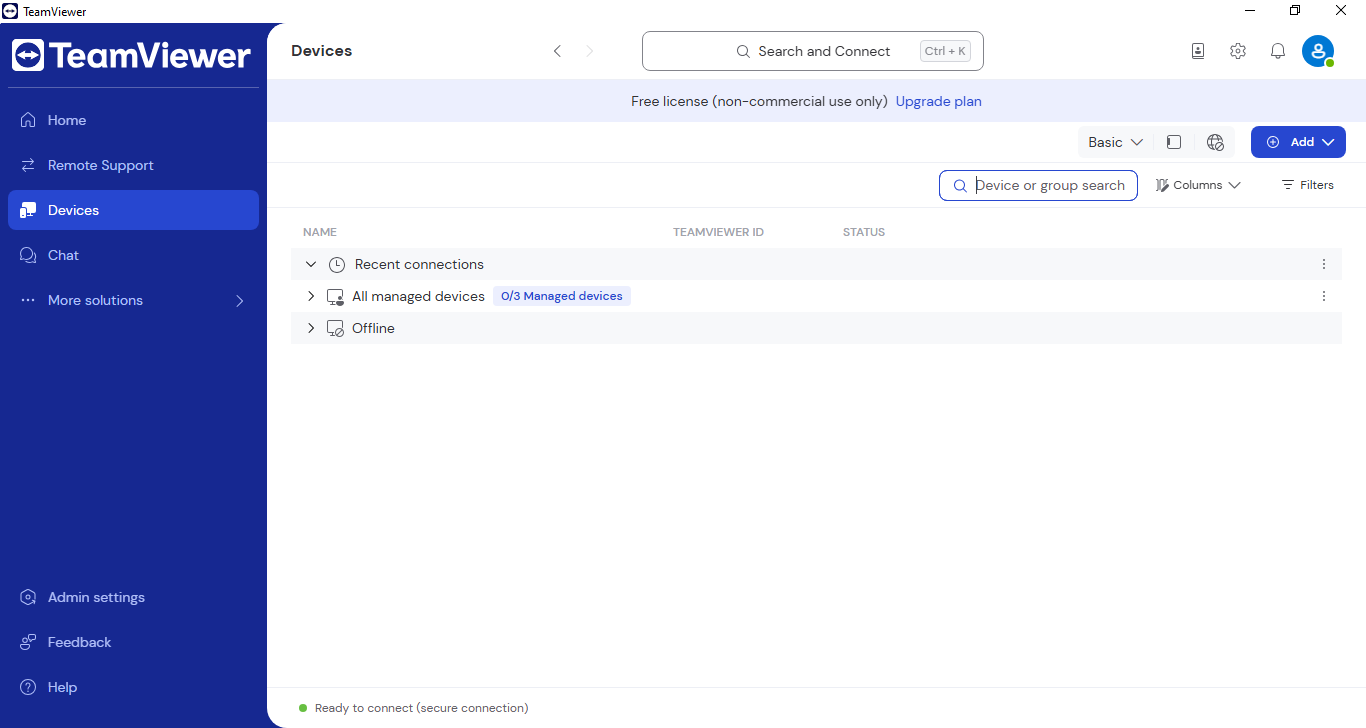Screen dimensions: 1366x728
Task: Click three-dot menu for All managed devices
Action: pyautogui.click(x=1324, y=296)
